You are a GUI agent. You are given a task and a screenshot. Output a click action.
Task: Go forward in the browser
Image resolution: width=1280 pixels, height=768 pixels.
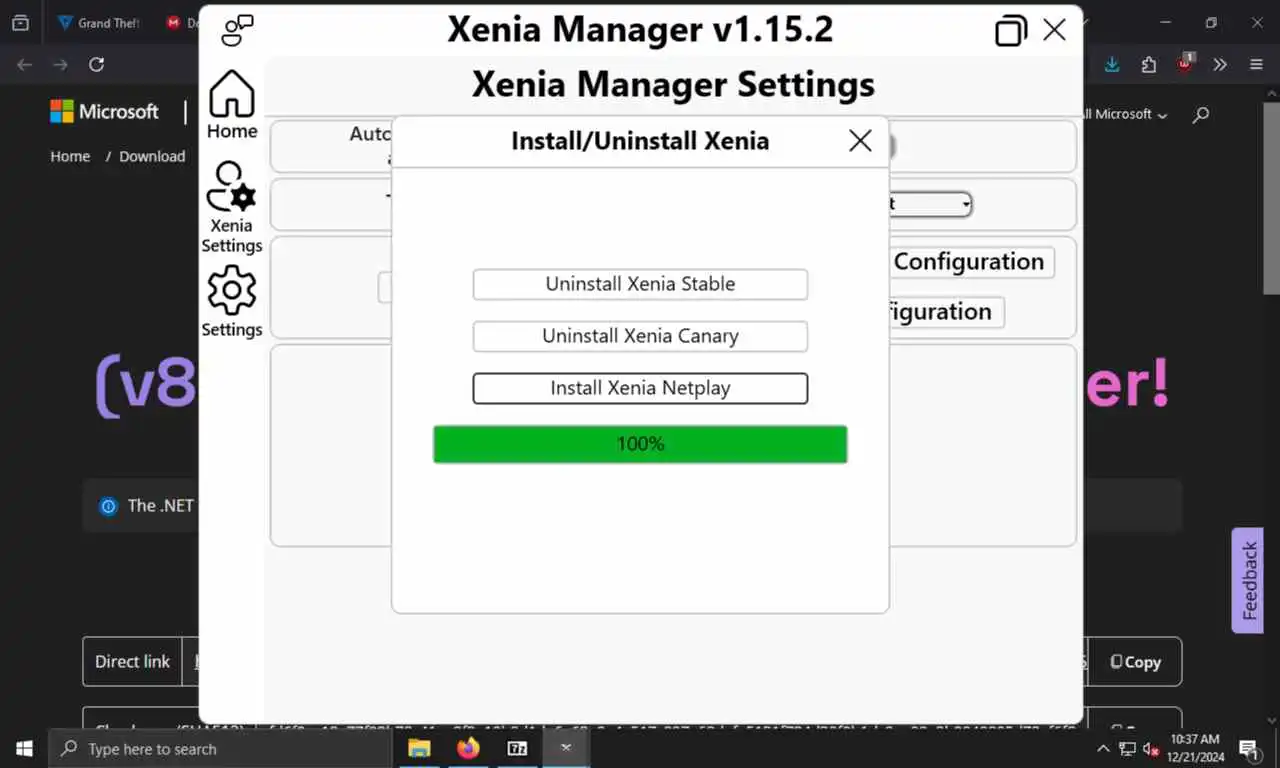coord(60,64)
